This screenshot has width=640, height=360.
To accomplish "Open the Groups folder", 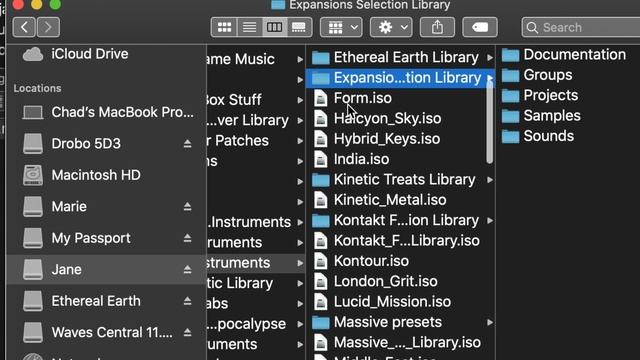I will 537,75.
